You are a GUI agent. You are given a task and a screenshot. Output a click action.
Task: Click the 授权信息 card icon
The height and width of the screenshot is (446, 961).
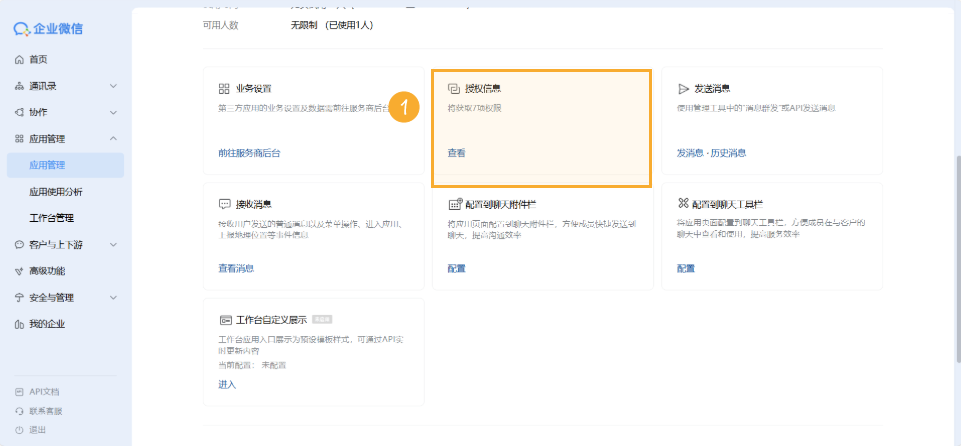point(454,89)
